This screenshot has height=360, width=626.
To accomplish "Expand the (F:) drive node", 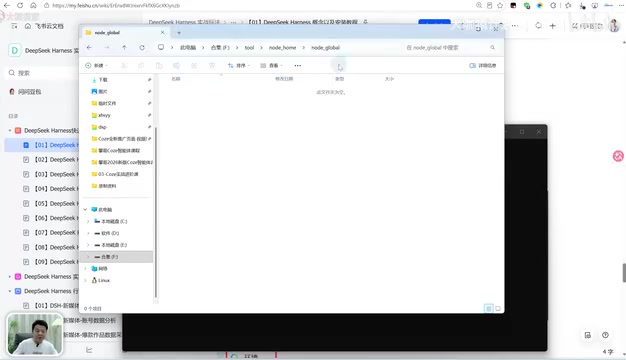I will point(88,257).
